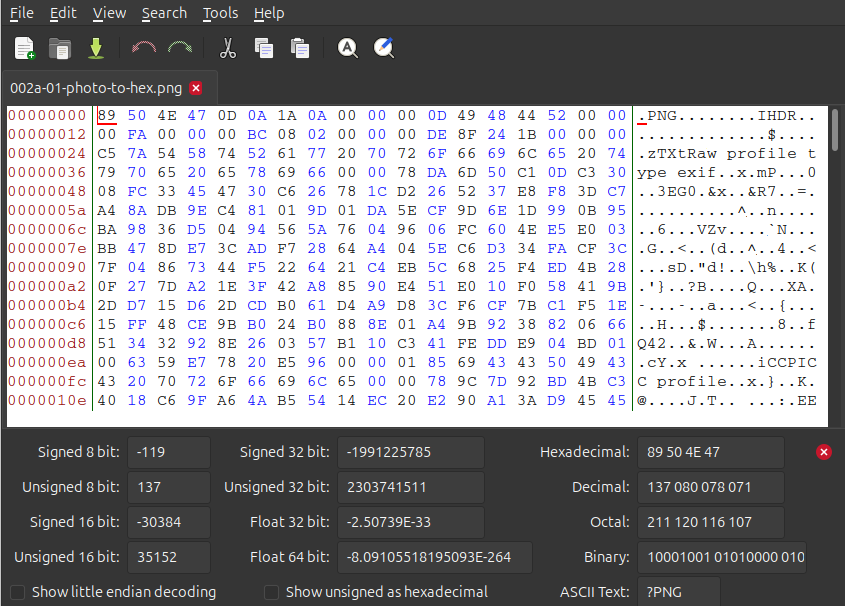Redo with the green arrow

(x=180, y=47)
